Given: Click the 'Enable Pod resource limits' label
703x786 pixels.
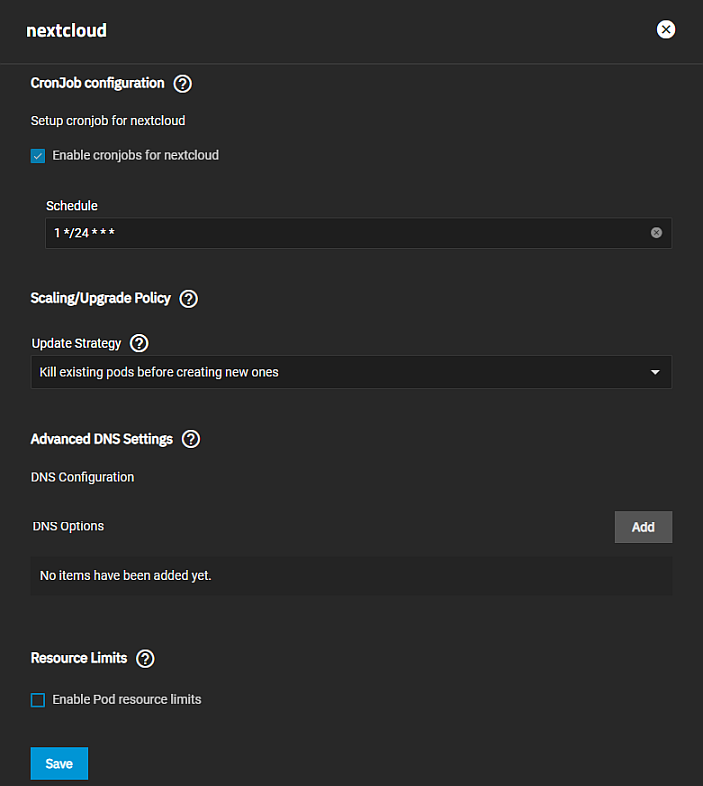Looking at the screenshot, I should point(127,699).
